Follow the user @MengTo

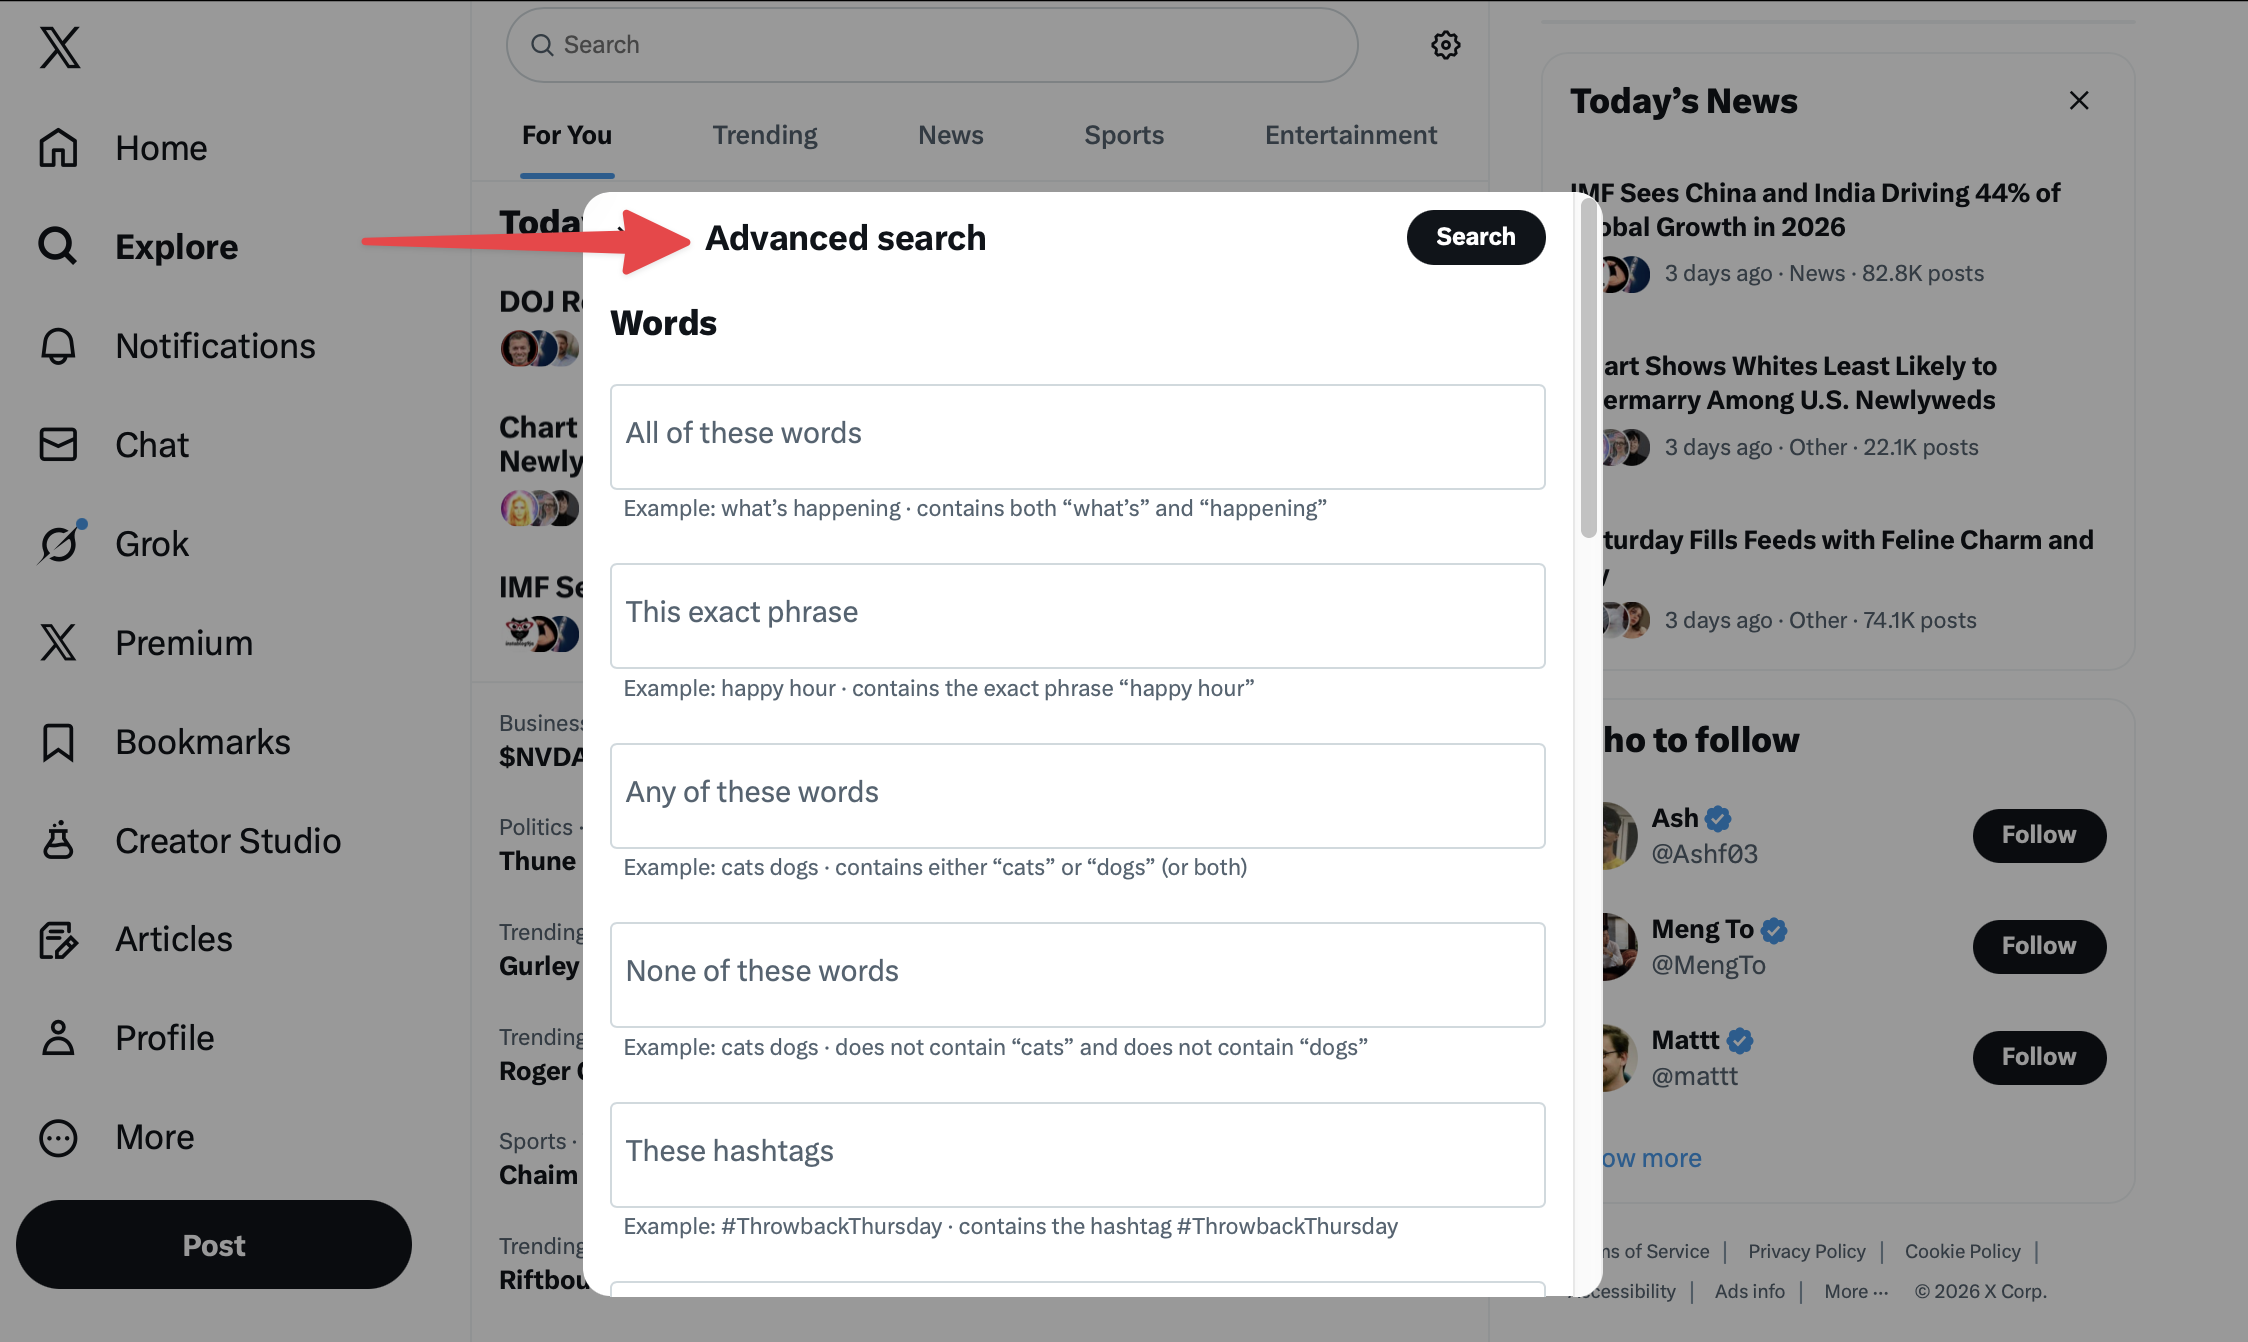(x=2037, y=946)
